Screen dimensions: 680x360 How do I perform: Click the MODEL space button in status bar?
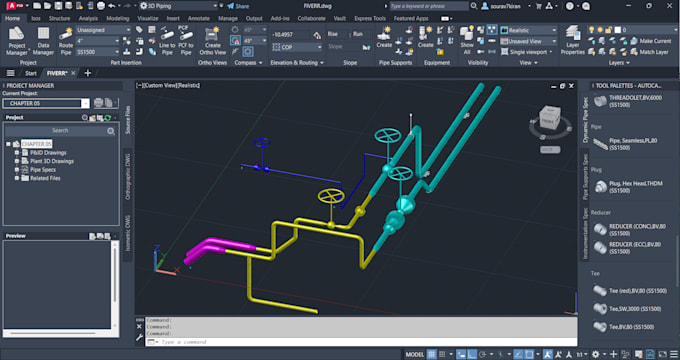pyautogui.click(x=415, y=354)
